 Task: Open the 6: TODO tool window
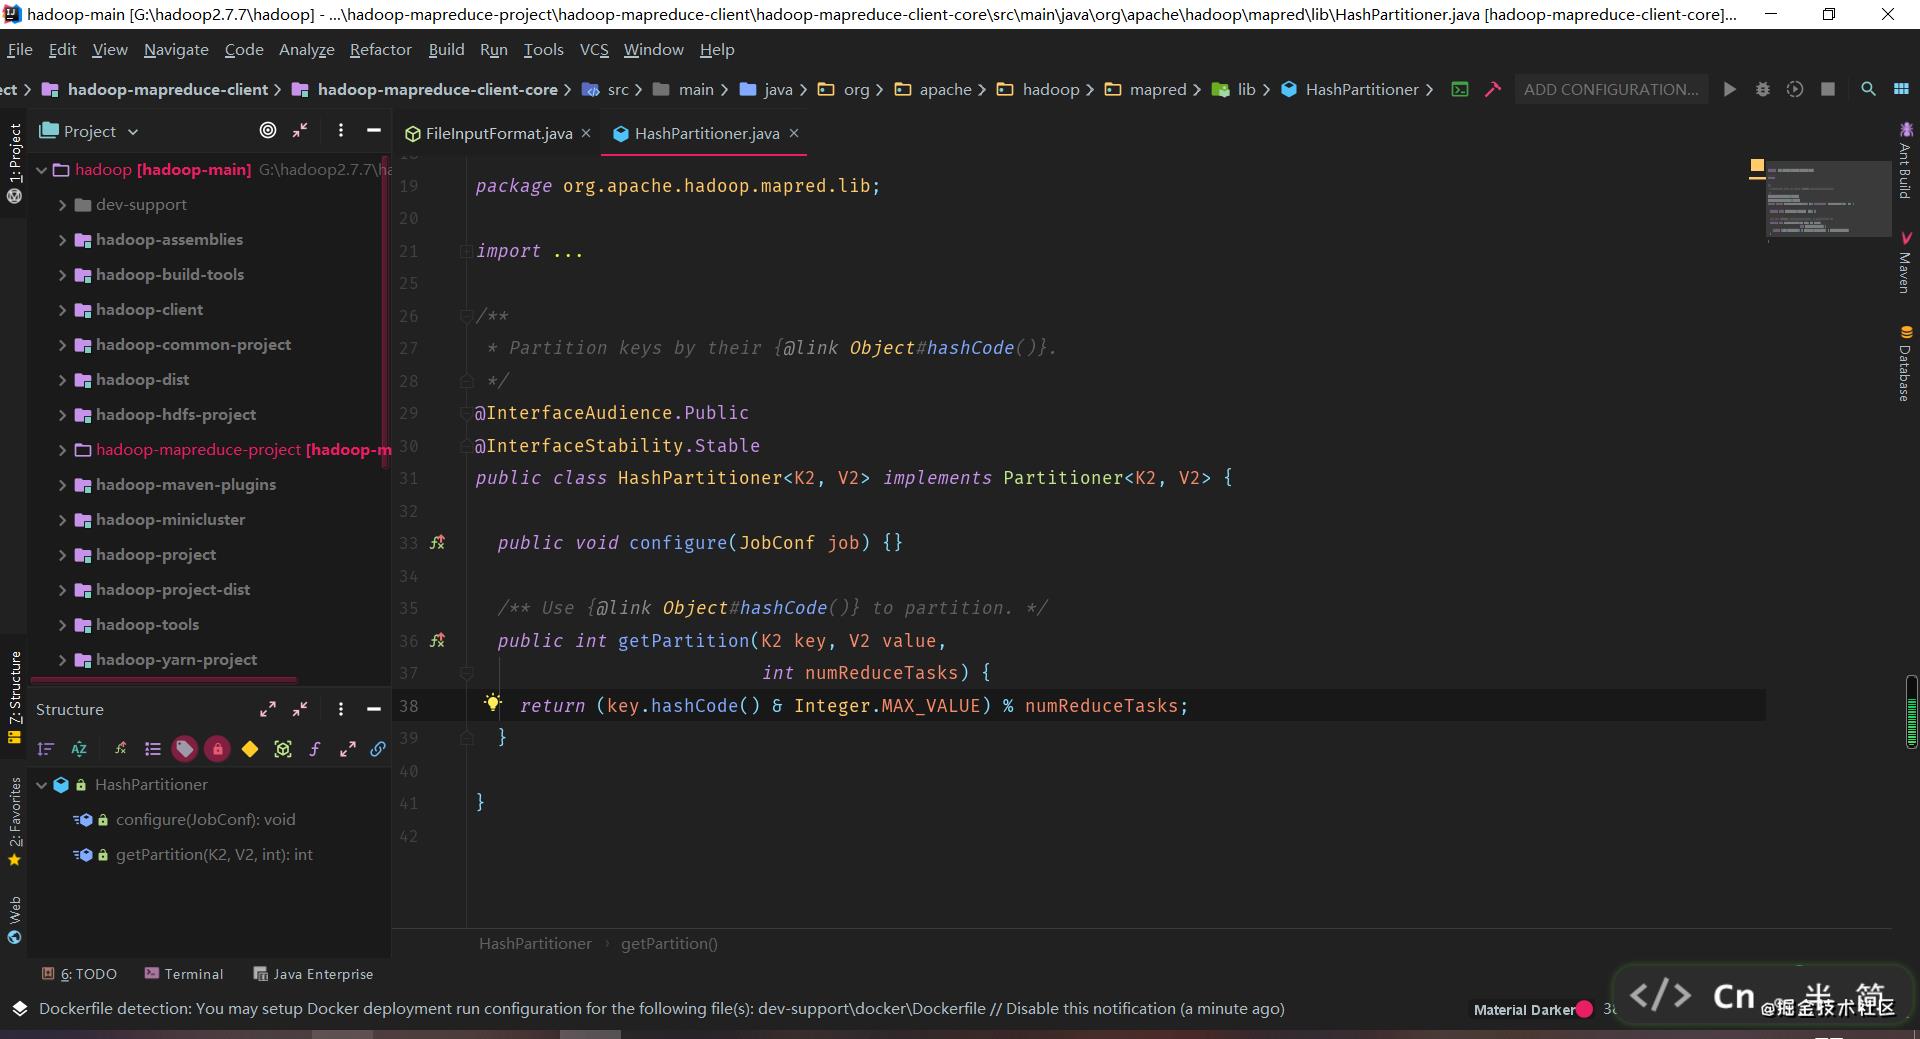click(x=79, y=974)
